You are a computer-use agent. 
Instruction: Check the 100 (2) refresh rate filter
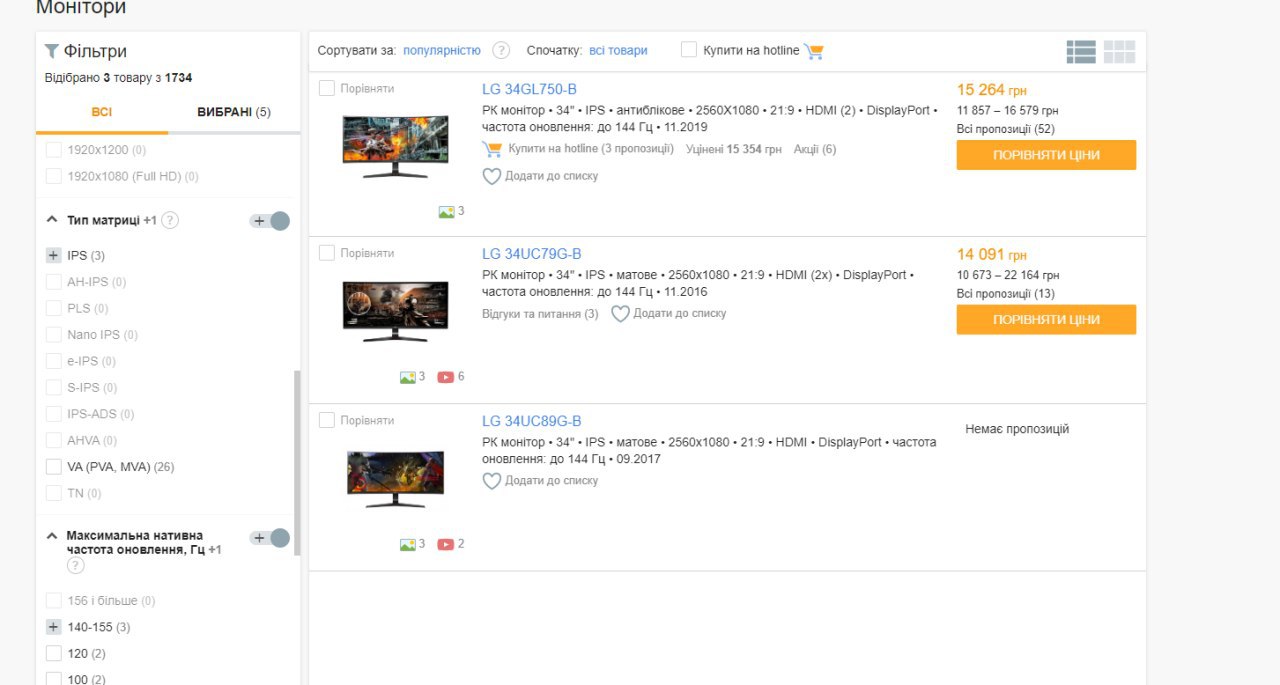tap(54, 679)
